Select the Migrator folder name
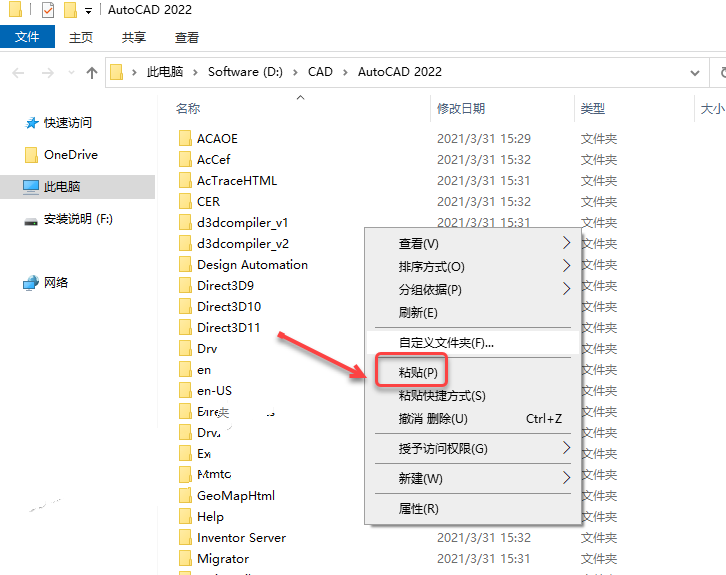The image size is (726, 575). pos(223,559)
